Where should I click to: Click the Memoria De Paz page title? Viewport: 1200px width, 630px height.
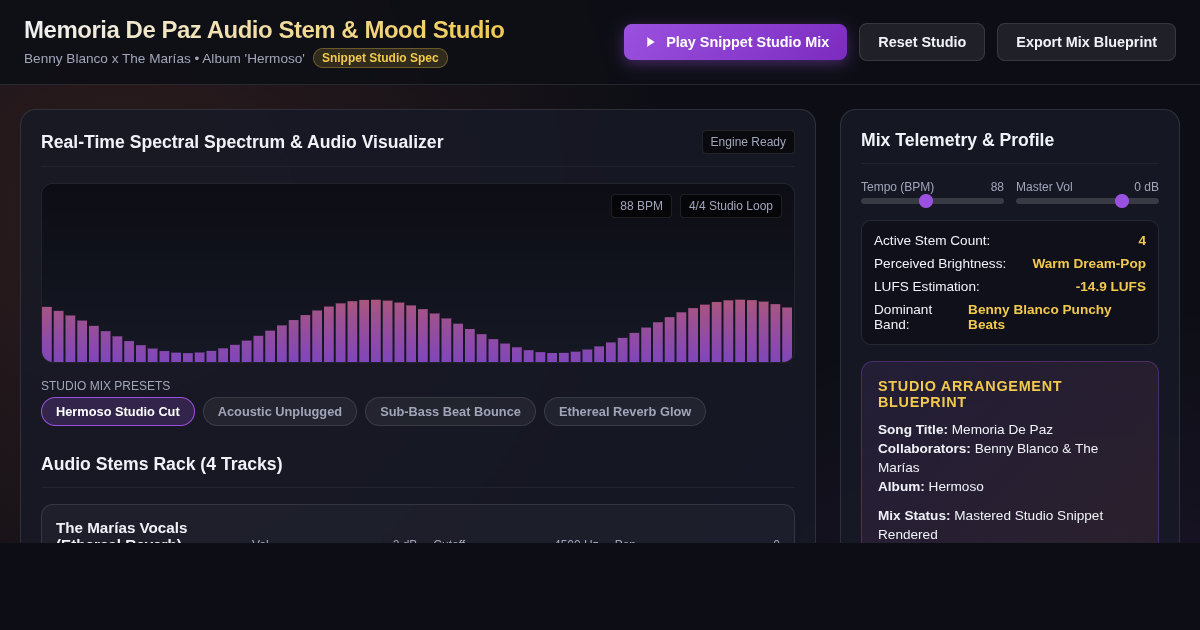(x=264, y=30)
